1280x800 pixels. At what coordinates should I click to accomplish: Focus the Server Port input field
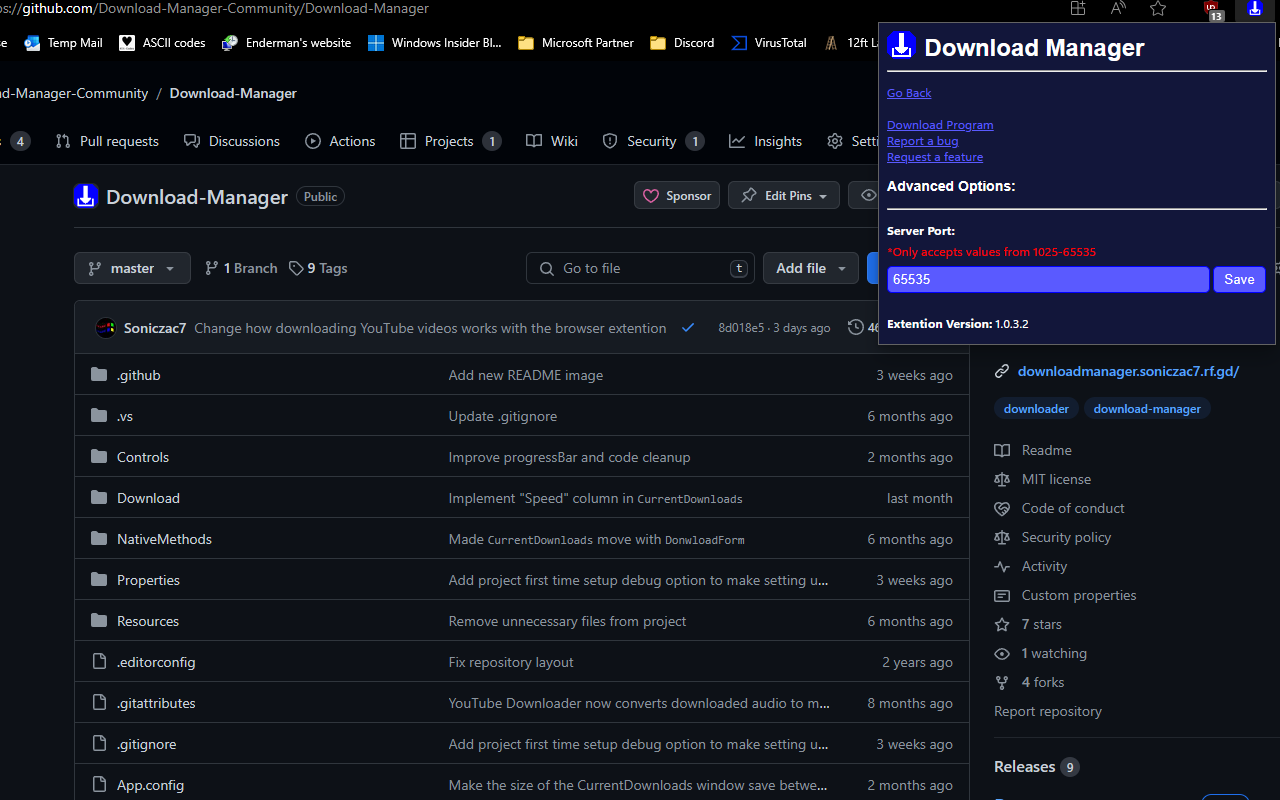coord(1048,280)
